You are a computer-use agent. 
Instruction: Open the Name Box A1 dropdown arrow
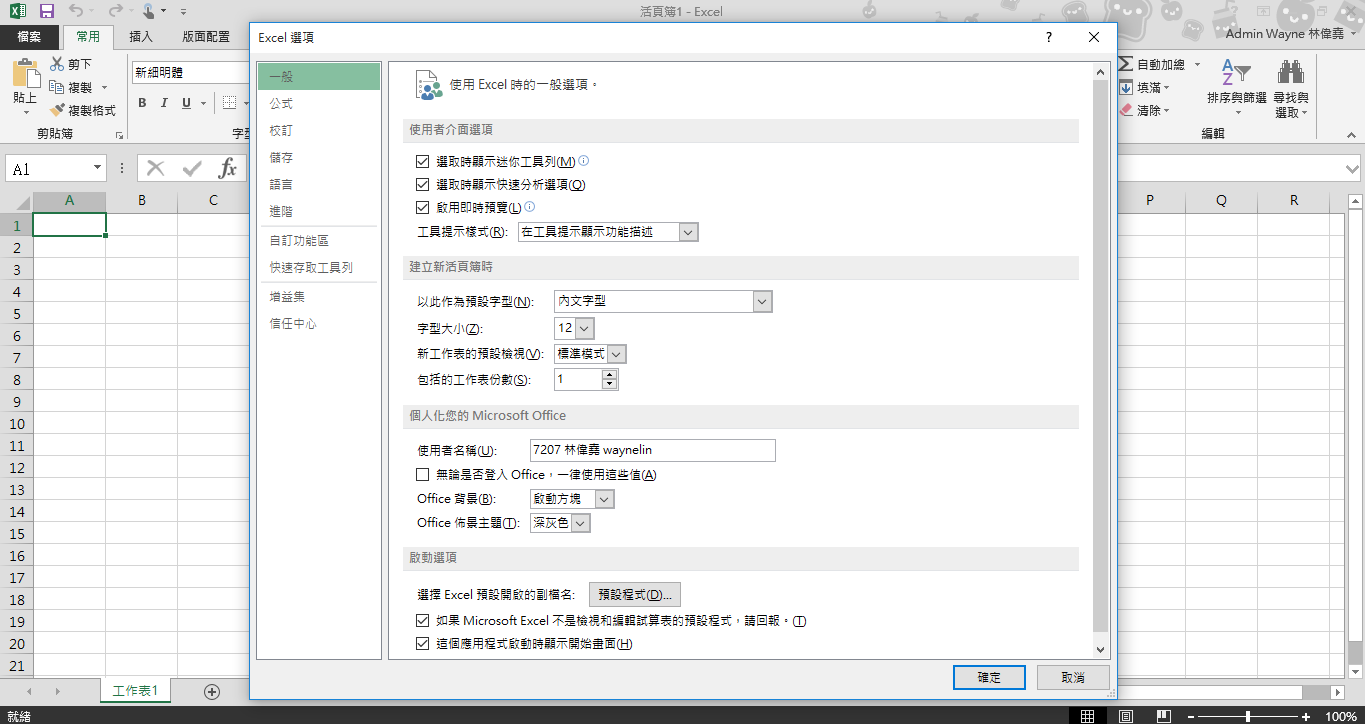97,169
